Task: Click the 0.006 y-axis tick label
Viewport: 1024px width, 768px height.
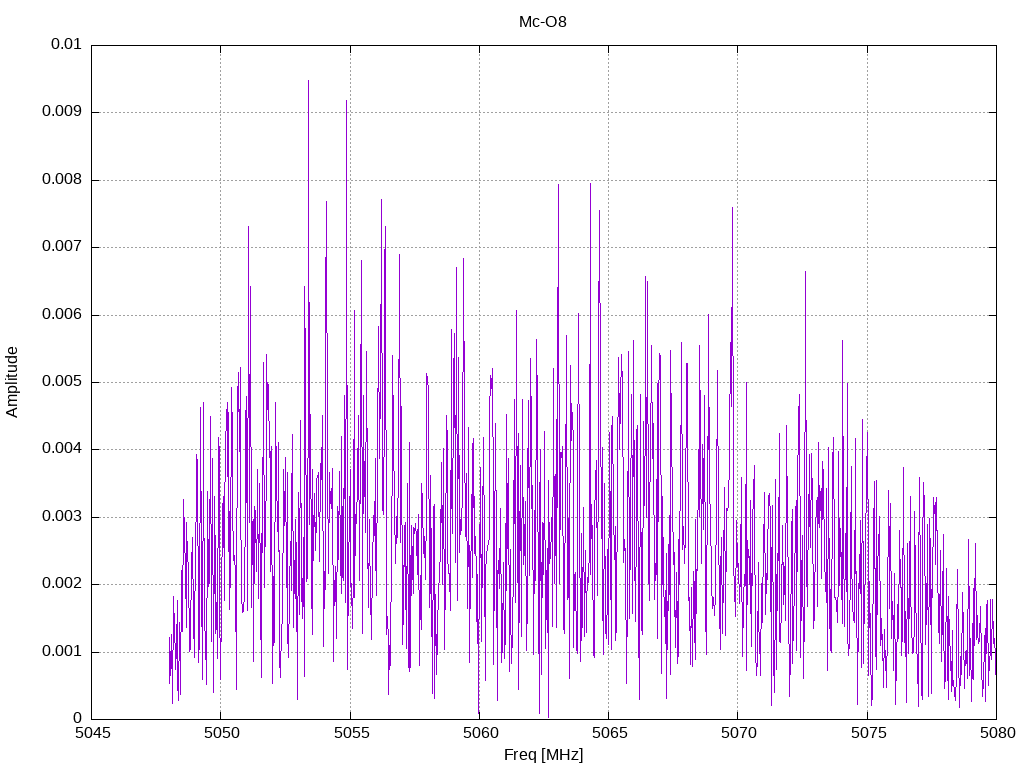Action: tap(62, 314)
